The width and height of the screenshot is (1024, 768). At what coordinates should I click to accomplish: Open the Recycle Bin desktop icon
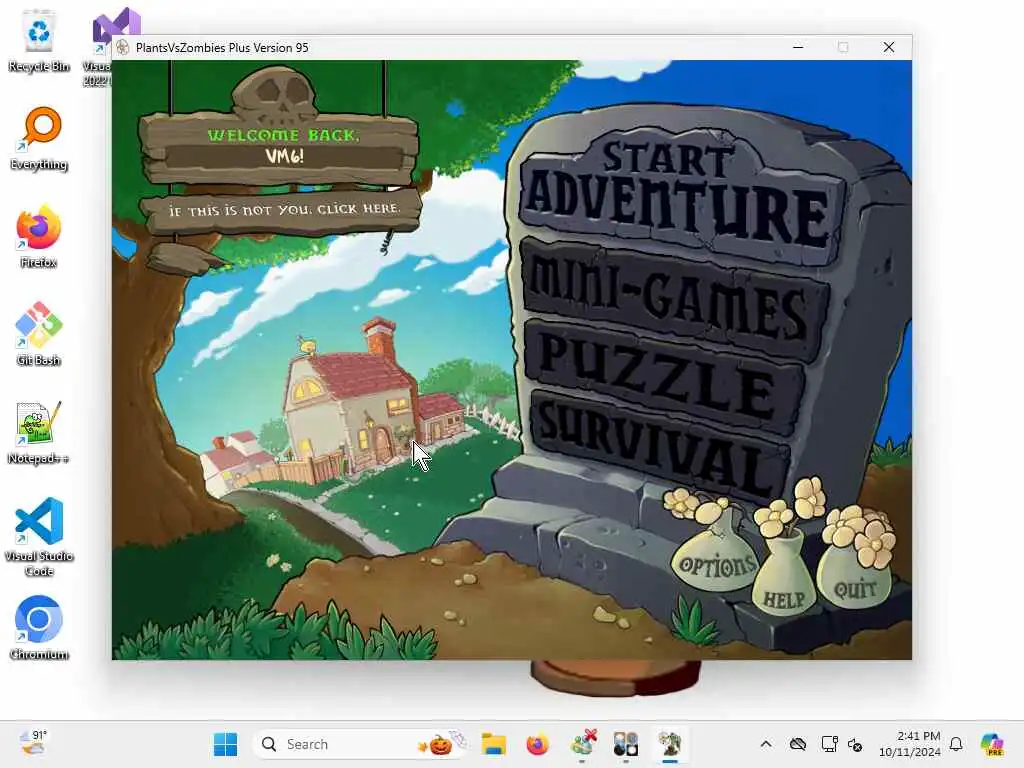(39, 40)
